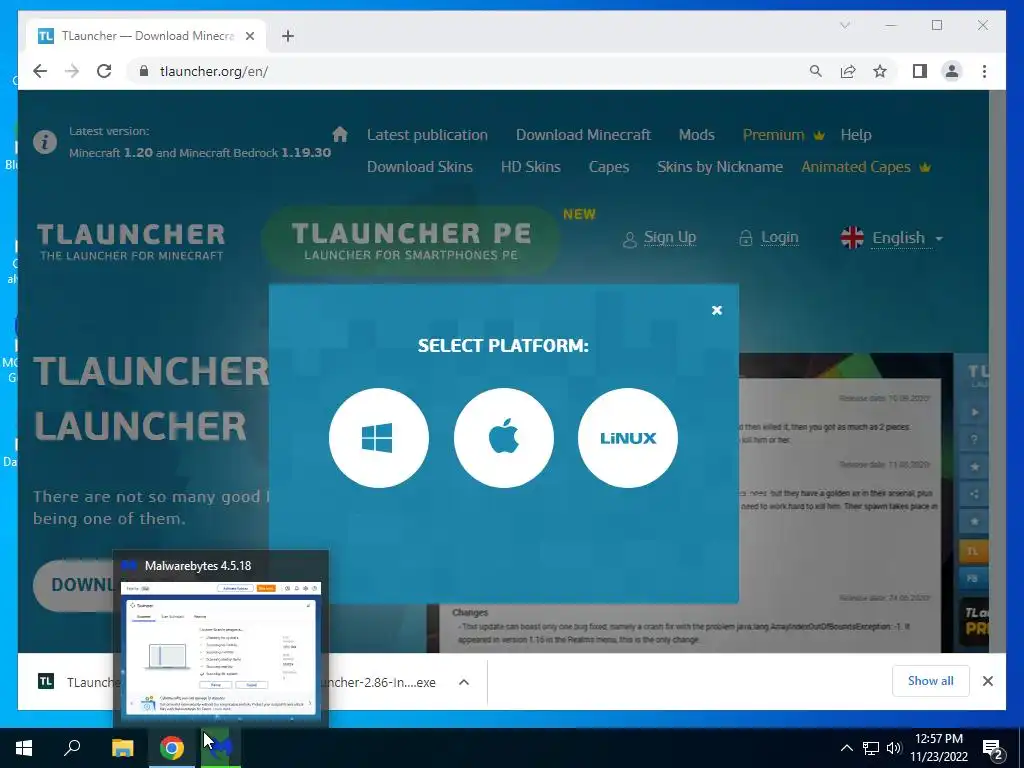Open File Explorer from taskbar
This screenshot has width=1024, height=768.
[x=122, y=748]
